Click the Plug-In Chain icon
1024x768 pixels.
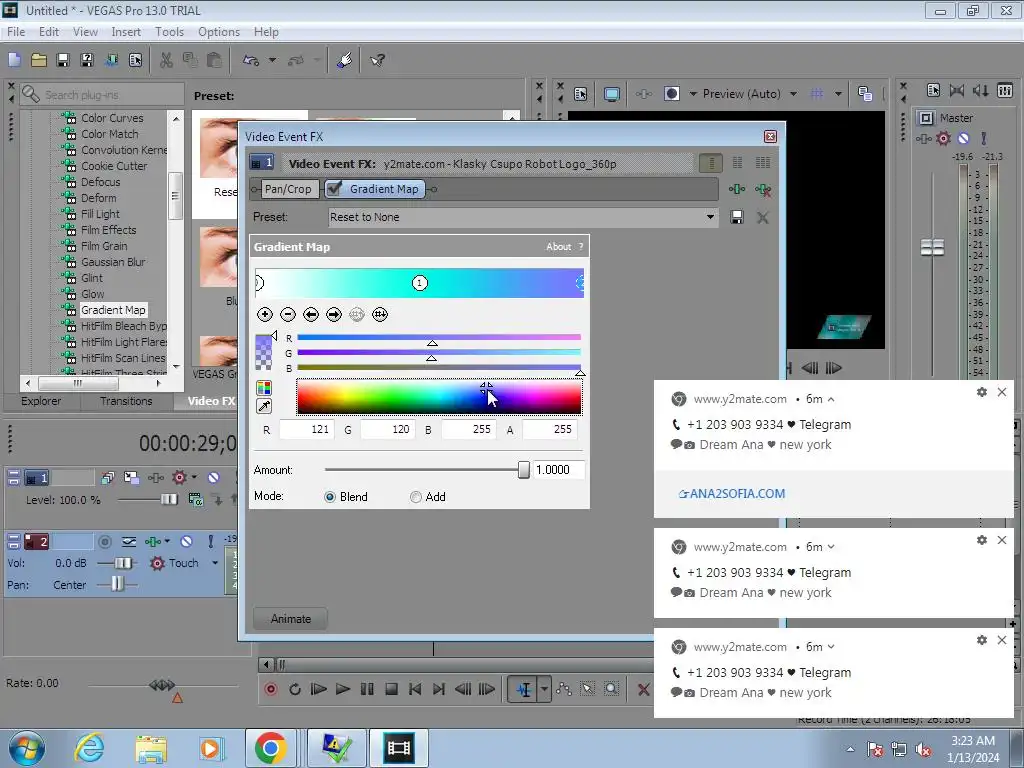(x=737, y=189)
